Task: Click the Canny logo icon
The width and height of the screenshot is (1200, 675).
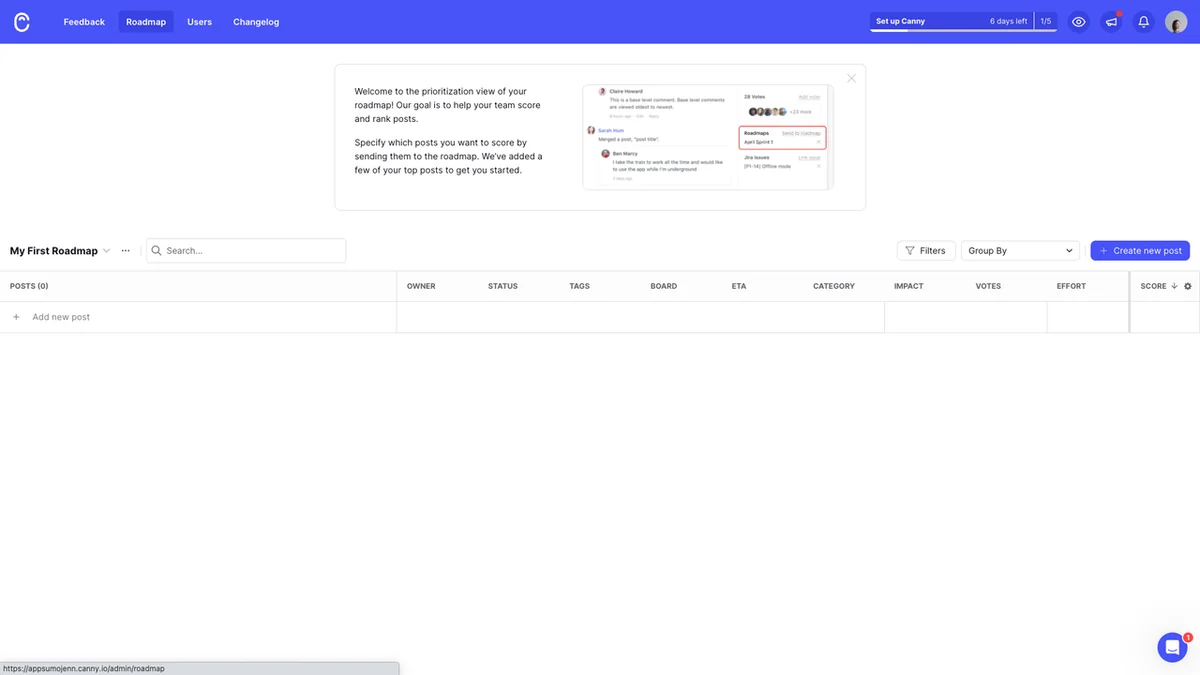Action: coord(22,22)
